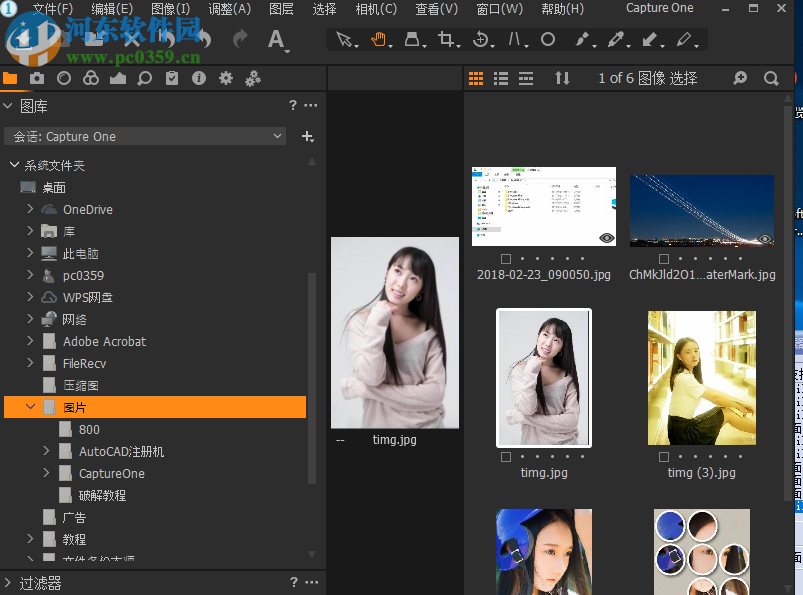Open the Metadata info tool tab
The image size is (803, 595).
198,77
